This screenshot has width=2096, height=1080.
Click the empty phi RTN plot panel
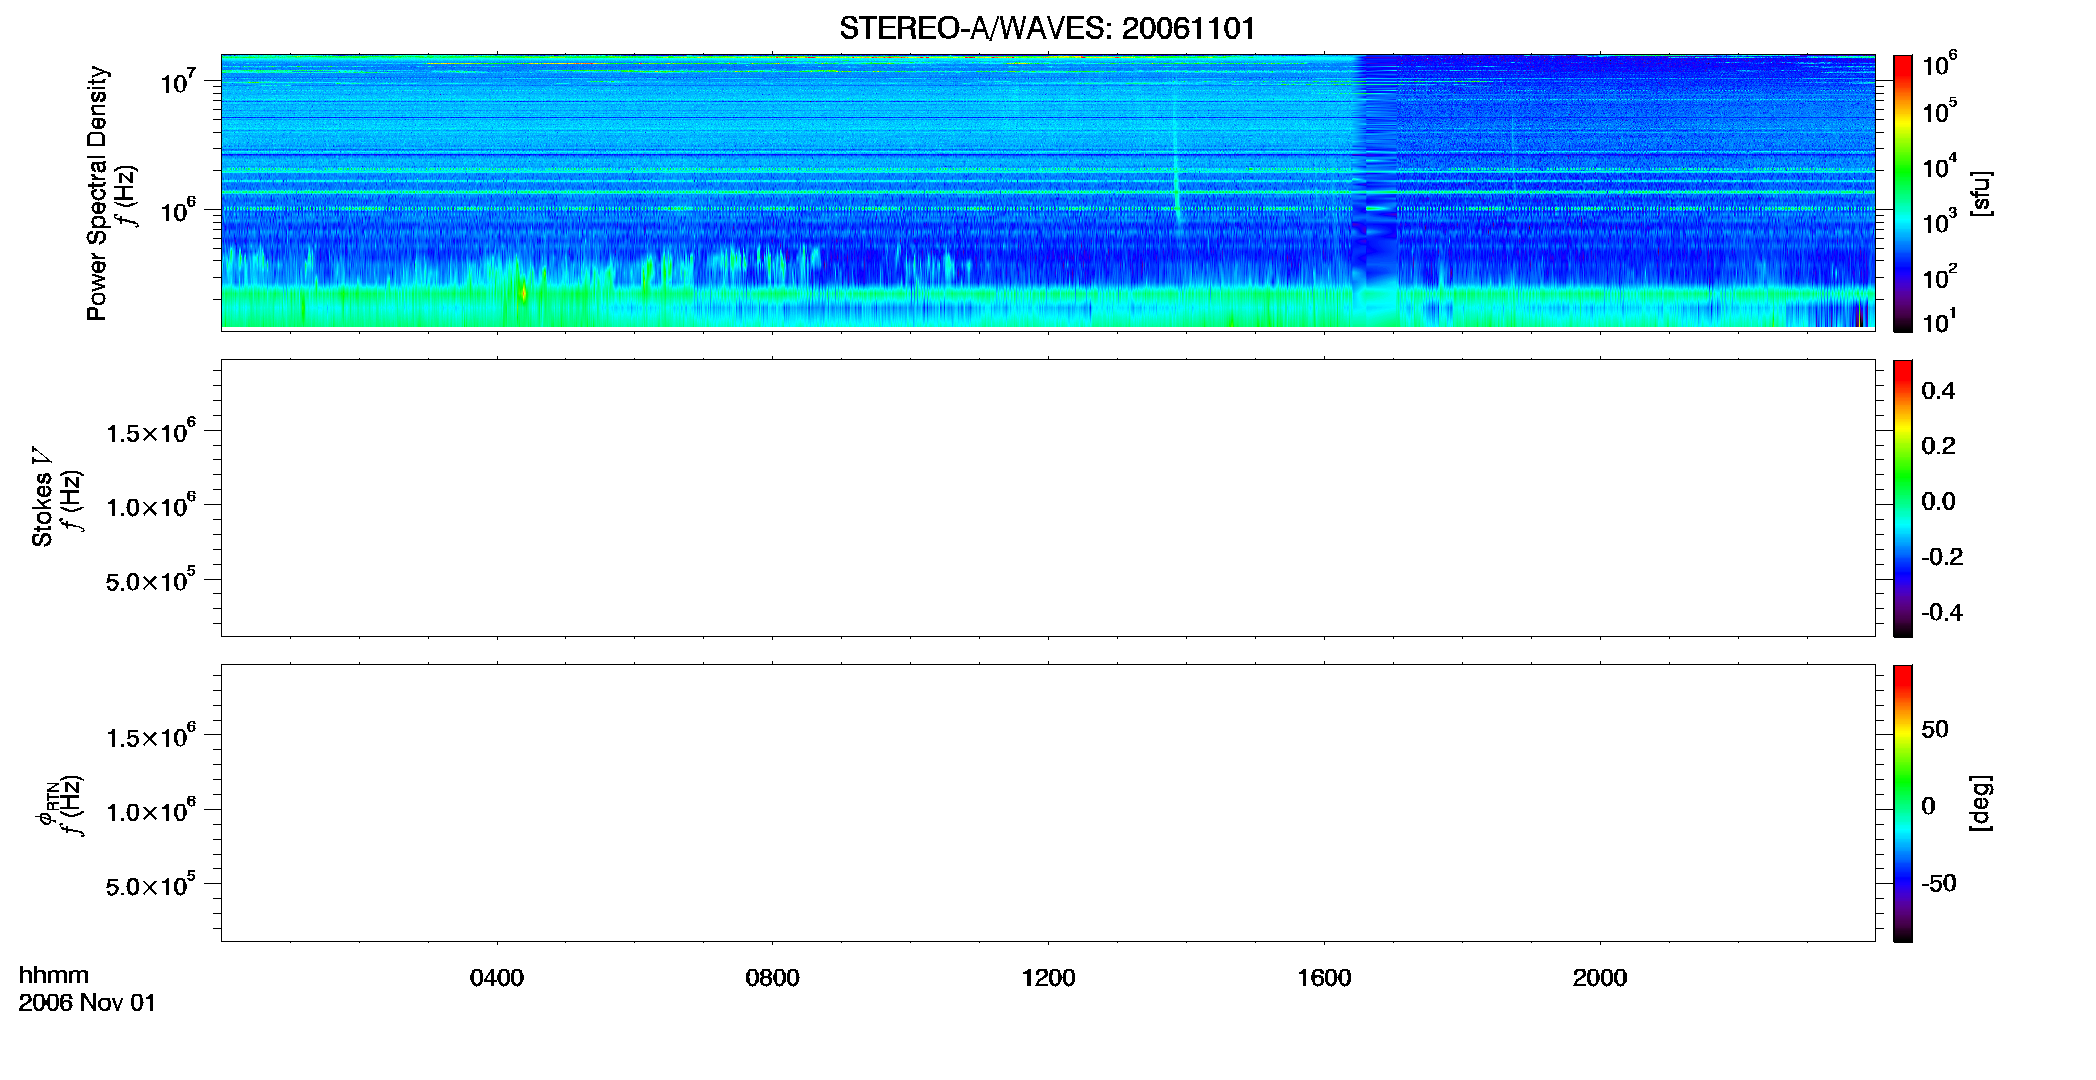[1048, 803]
